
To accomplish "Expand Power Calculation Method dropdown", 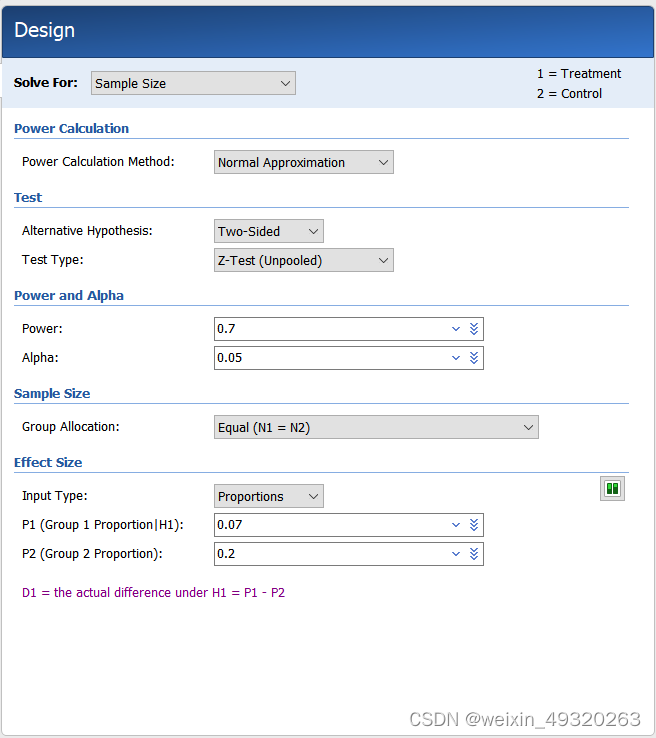I will [x=303, y=162].
